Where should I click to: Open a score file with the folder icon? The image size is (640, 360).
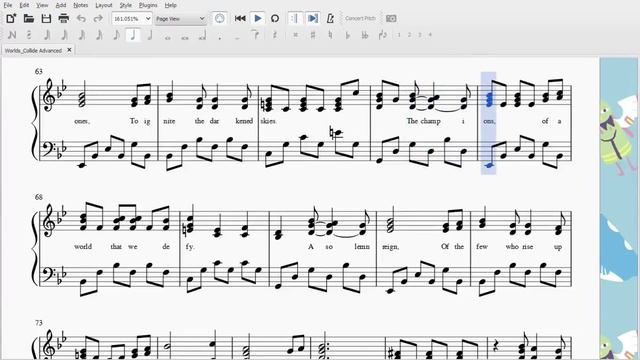(x=29, y=18)
